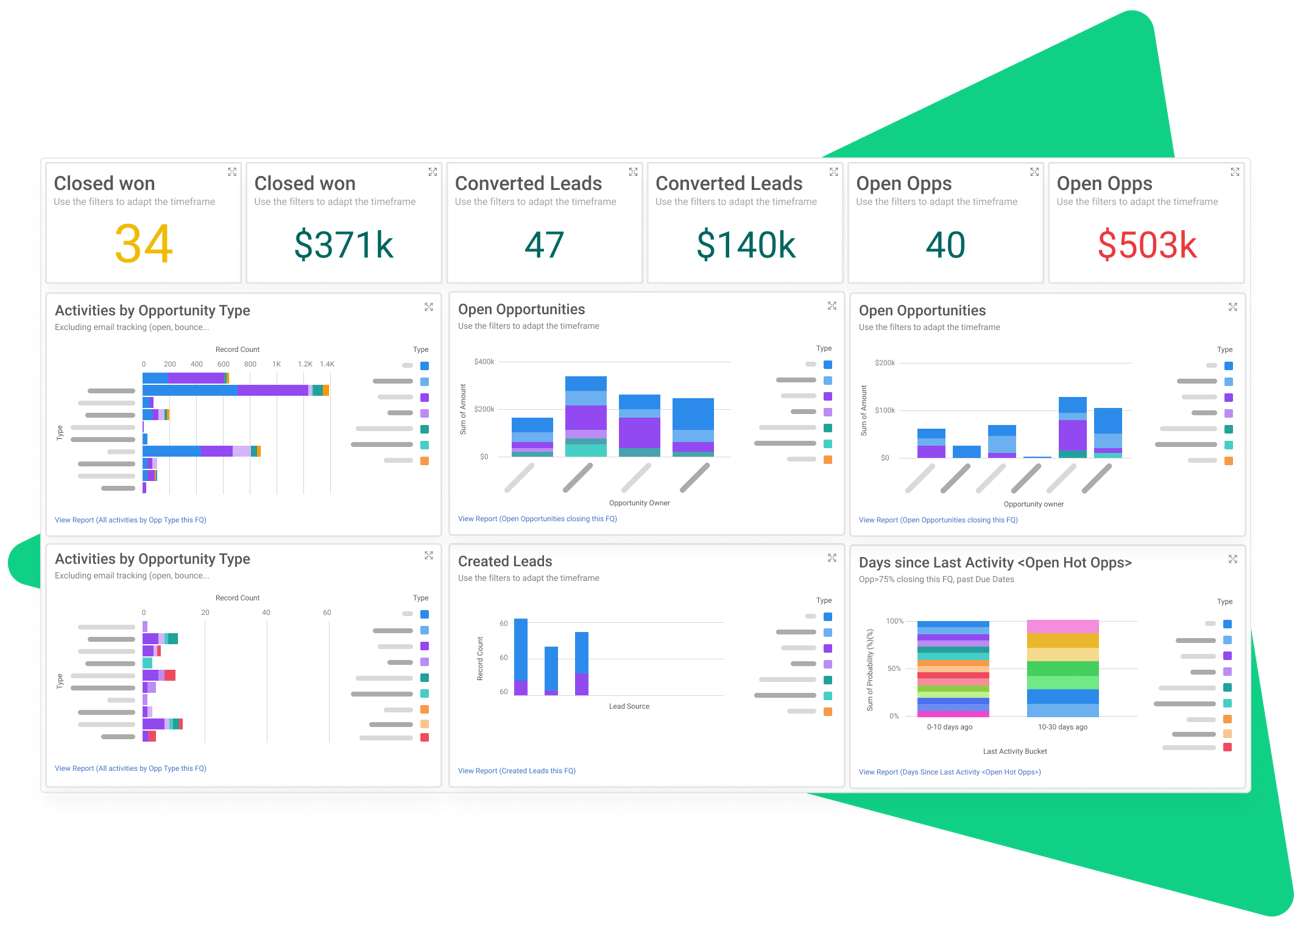Open View Report link under top Activities chart

click(x=130, y=520)
